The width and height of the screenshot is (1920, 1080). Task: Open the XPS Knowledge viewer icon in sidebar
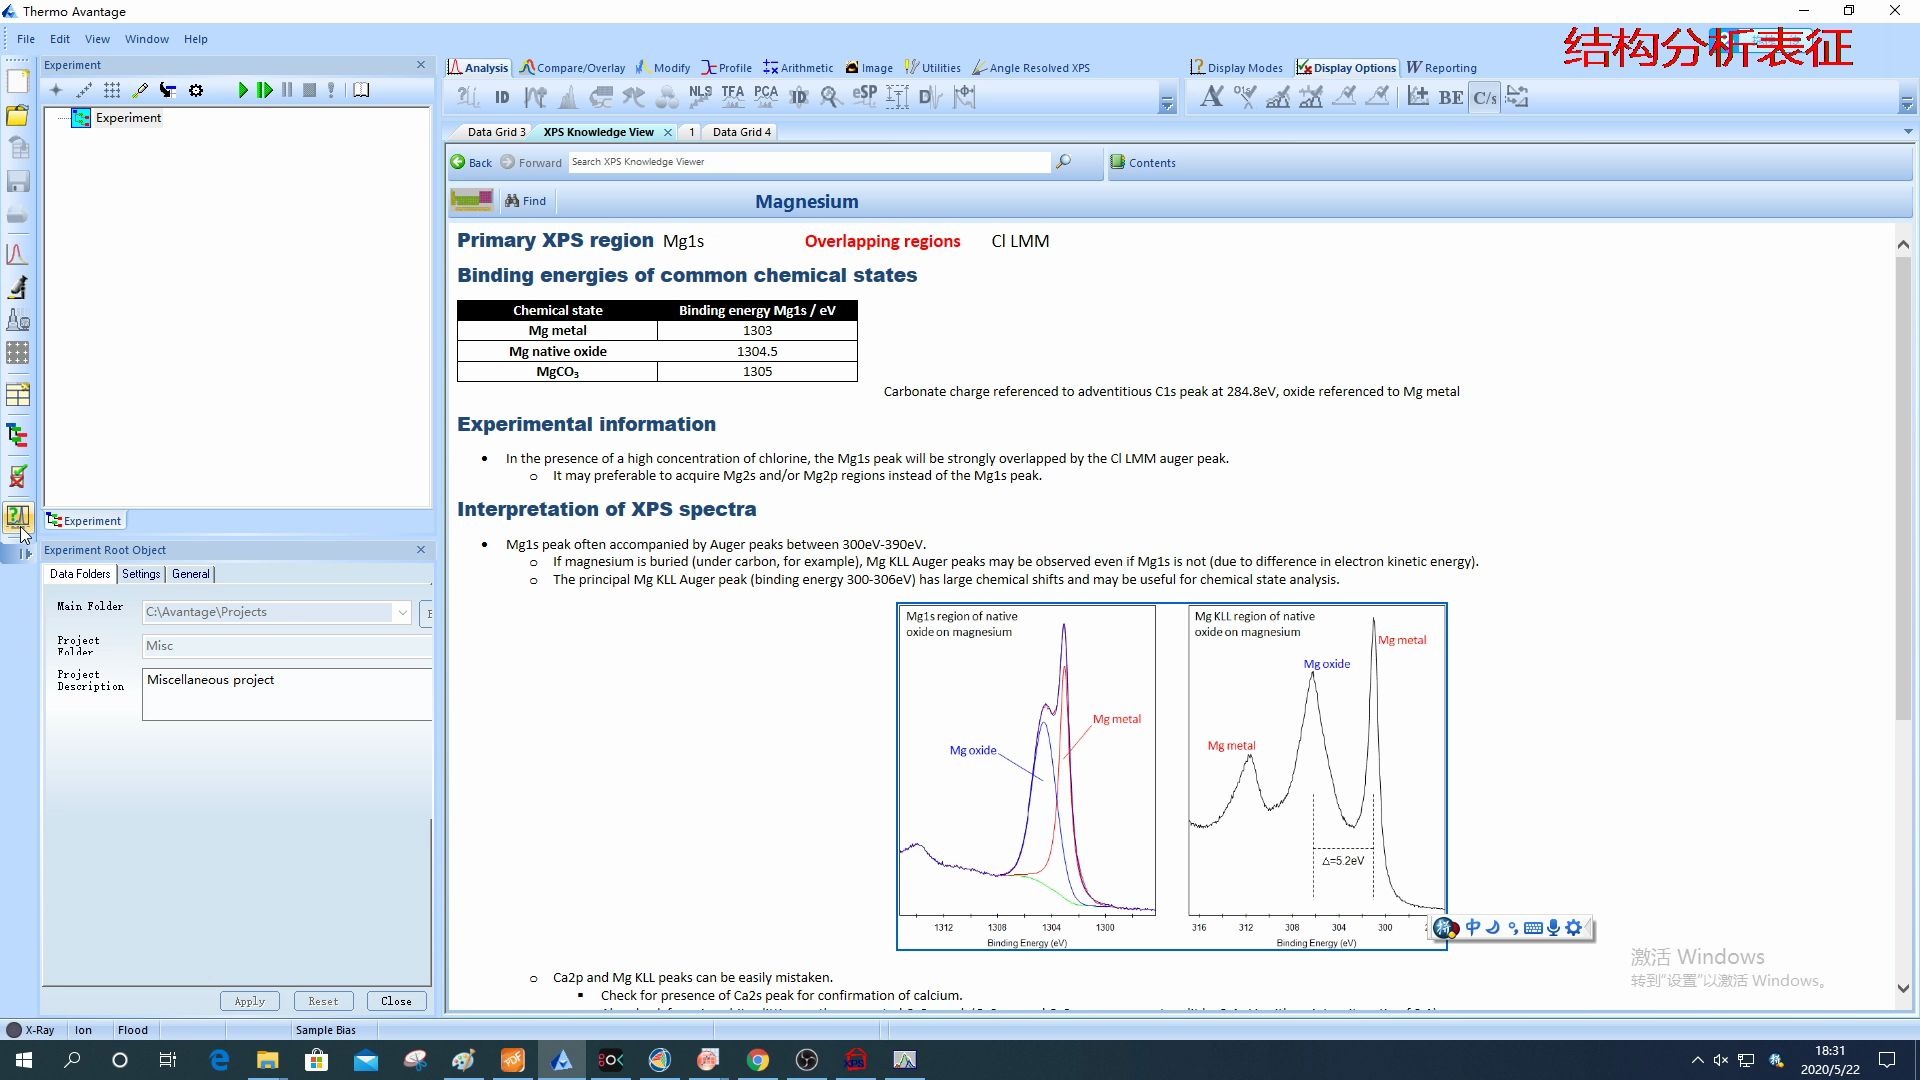click(x=18, y=518)
